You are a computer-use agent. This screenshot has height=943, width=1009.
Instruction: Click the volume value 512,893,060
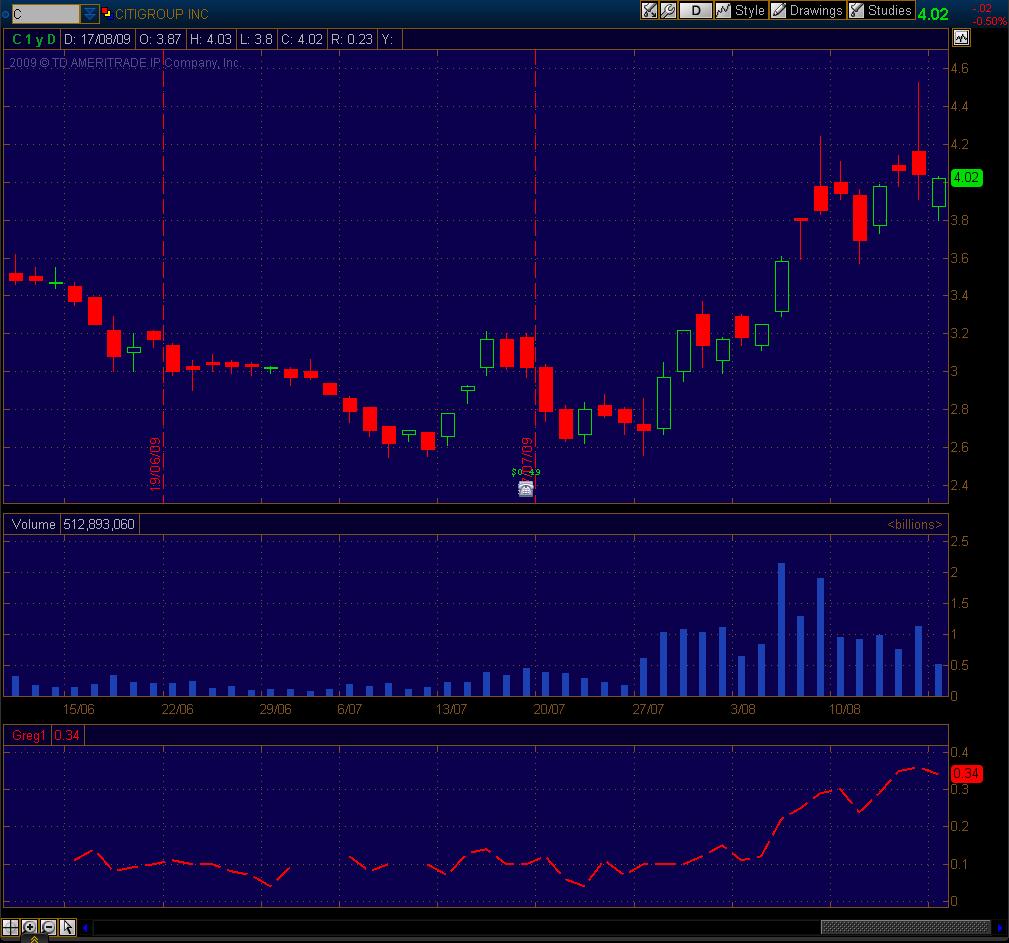coord(99,524)
